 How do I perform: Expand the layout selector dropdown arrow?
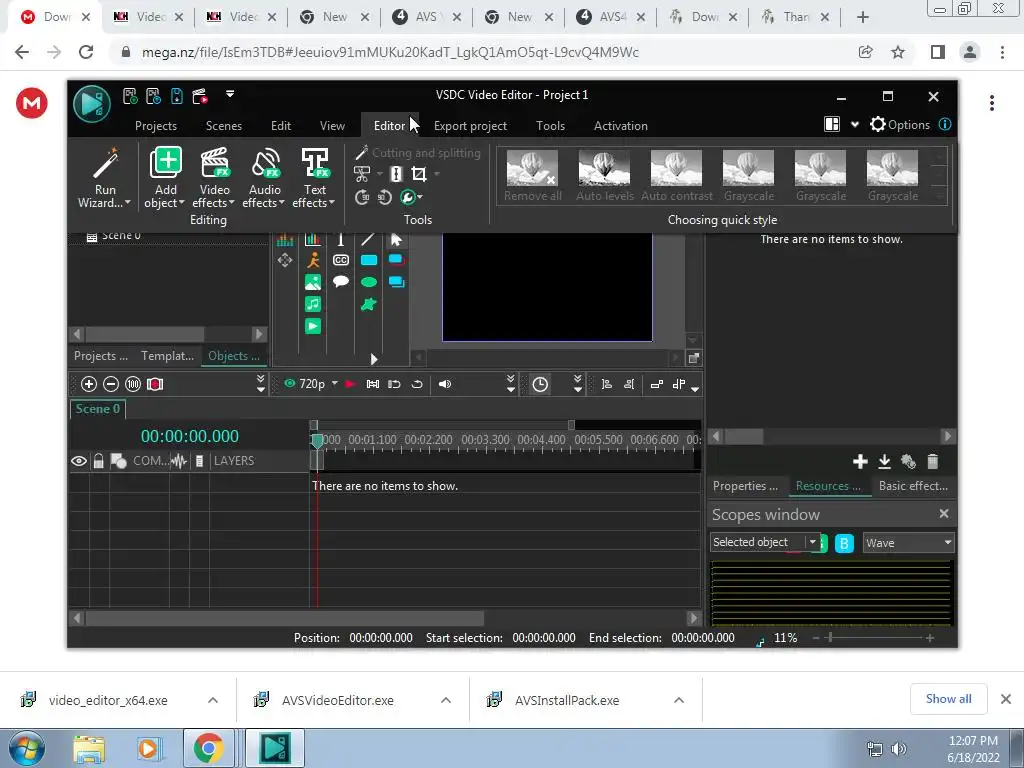(854, 125)
